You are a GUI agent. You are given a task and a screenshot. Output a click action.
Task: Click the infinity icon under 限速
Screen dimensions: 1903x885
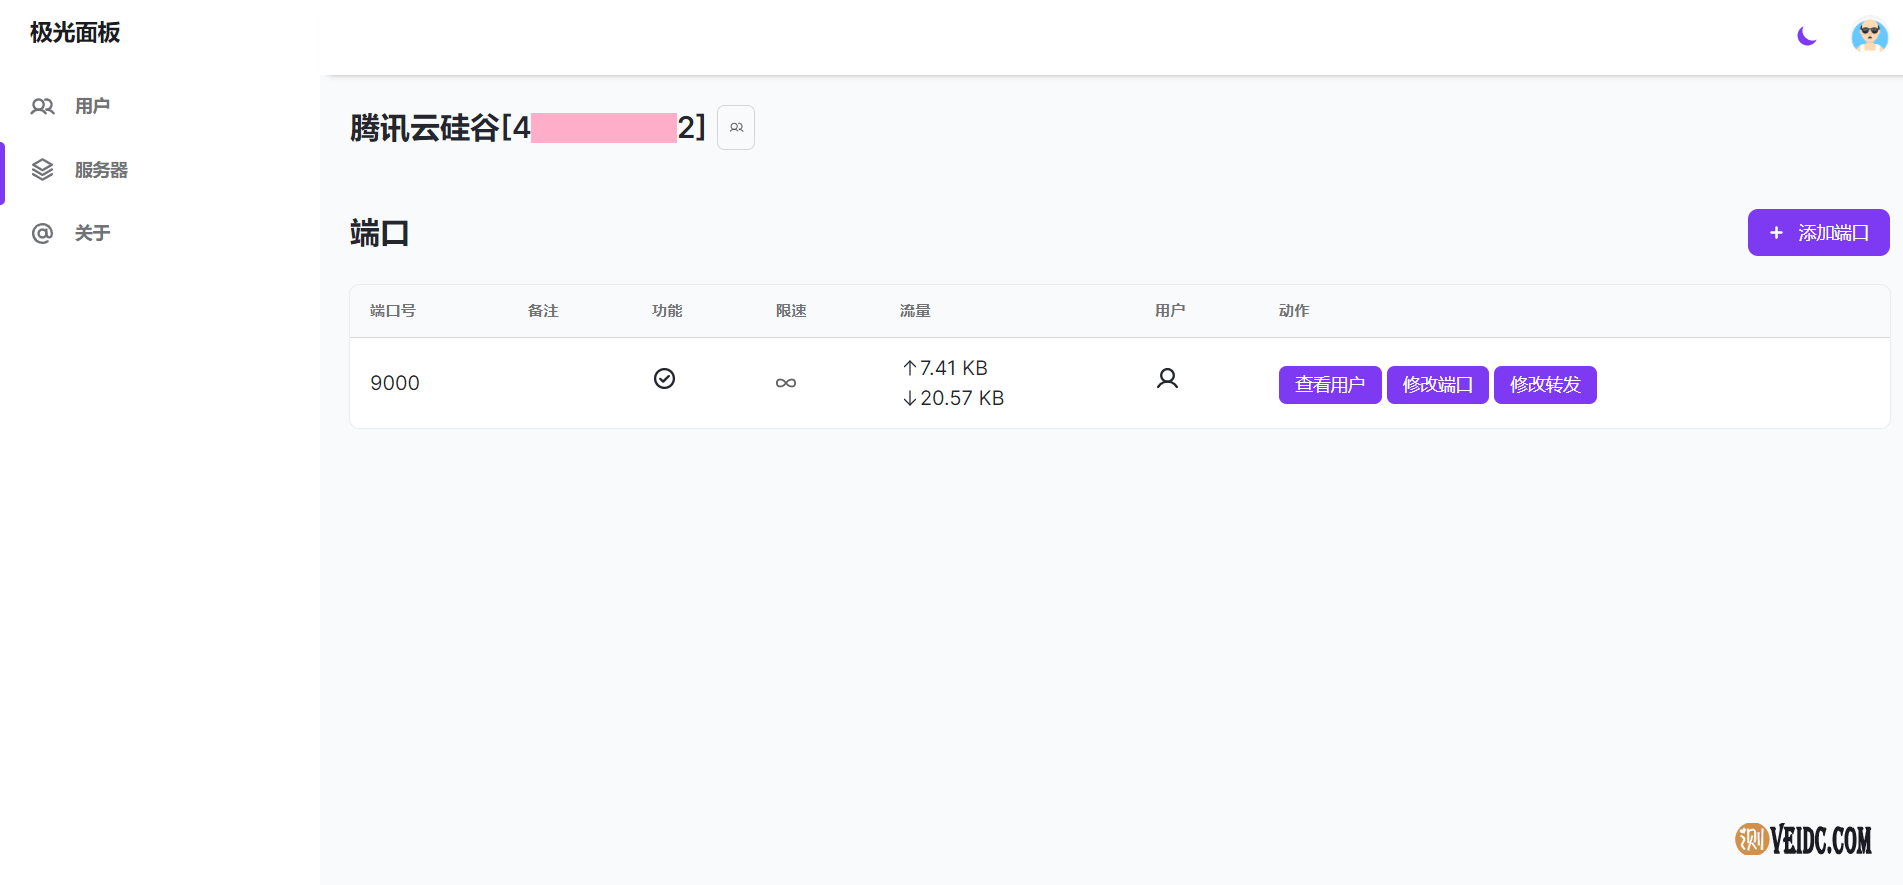click(x=786, y=383)
